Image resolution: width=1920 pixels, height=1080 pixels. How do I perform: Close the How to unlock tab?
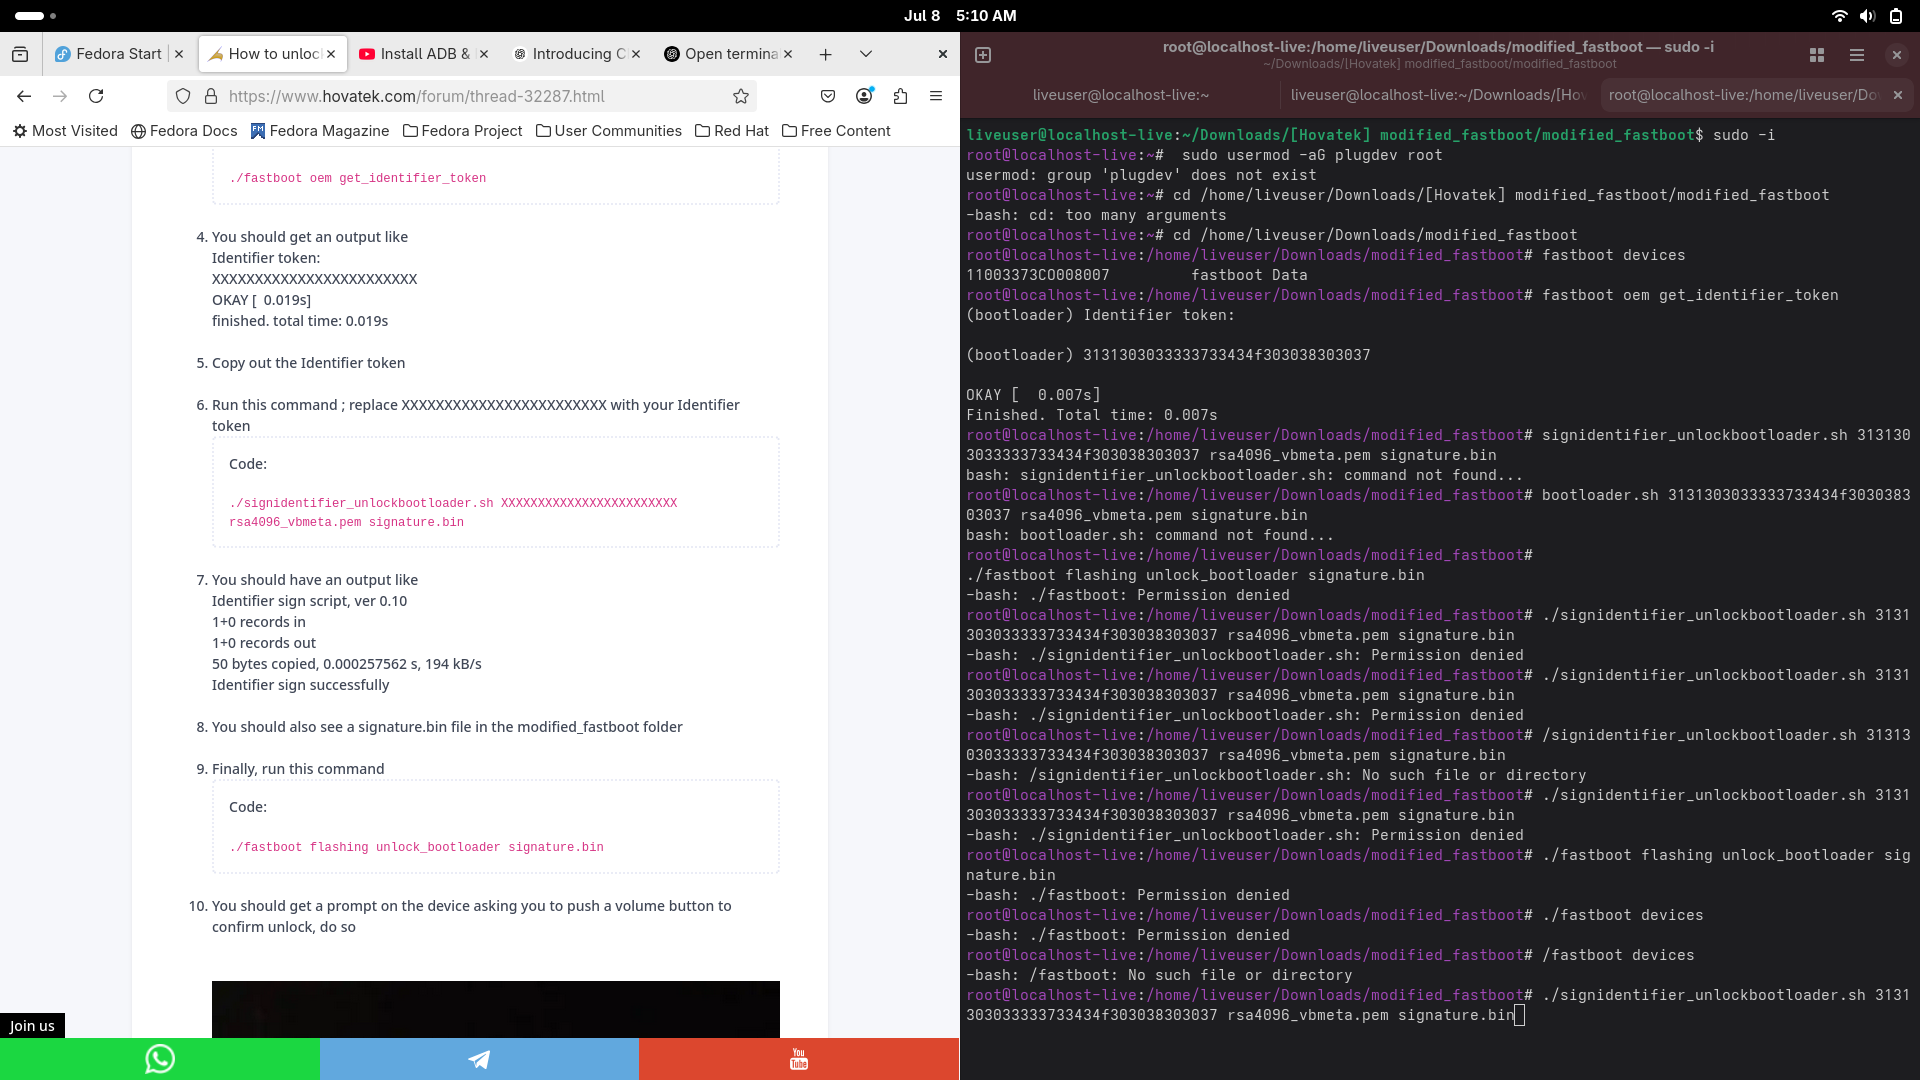click(x=331, y=54)
